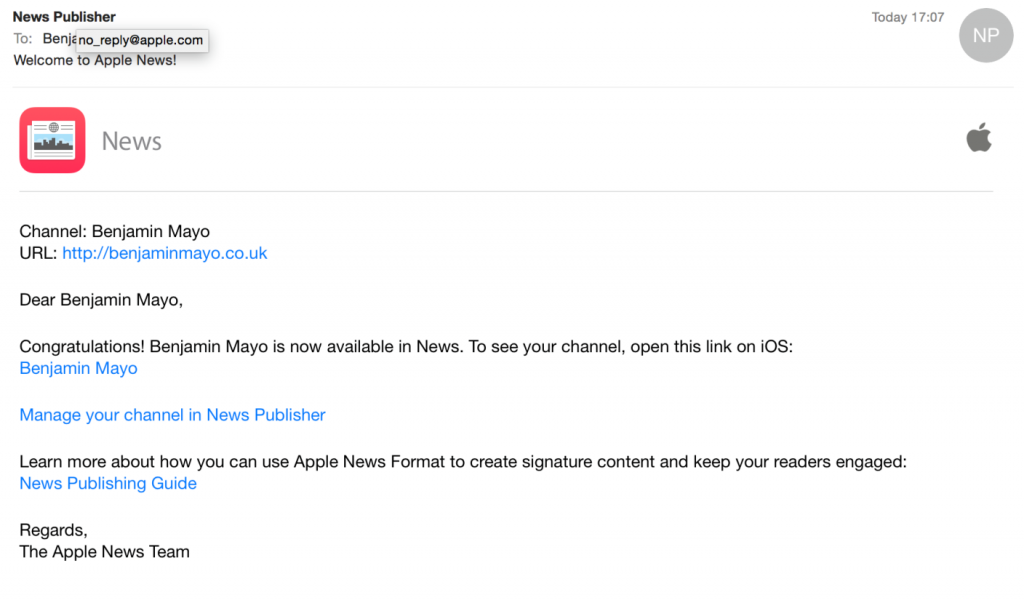Click the NP sender avatar circle

(985, 35)
